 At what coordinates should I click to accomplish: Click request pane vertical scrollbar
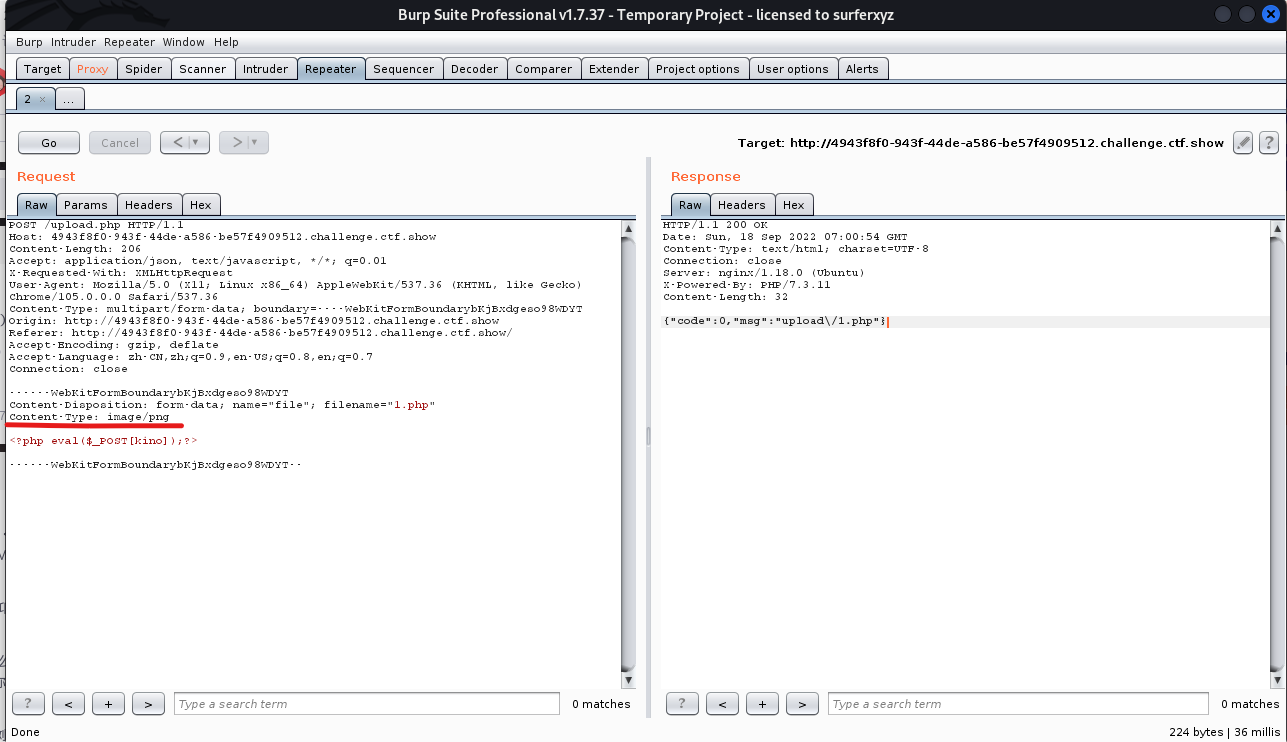(x=628, y=455)
